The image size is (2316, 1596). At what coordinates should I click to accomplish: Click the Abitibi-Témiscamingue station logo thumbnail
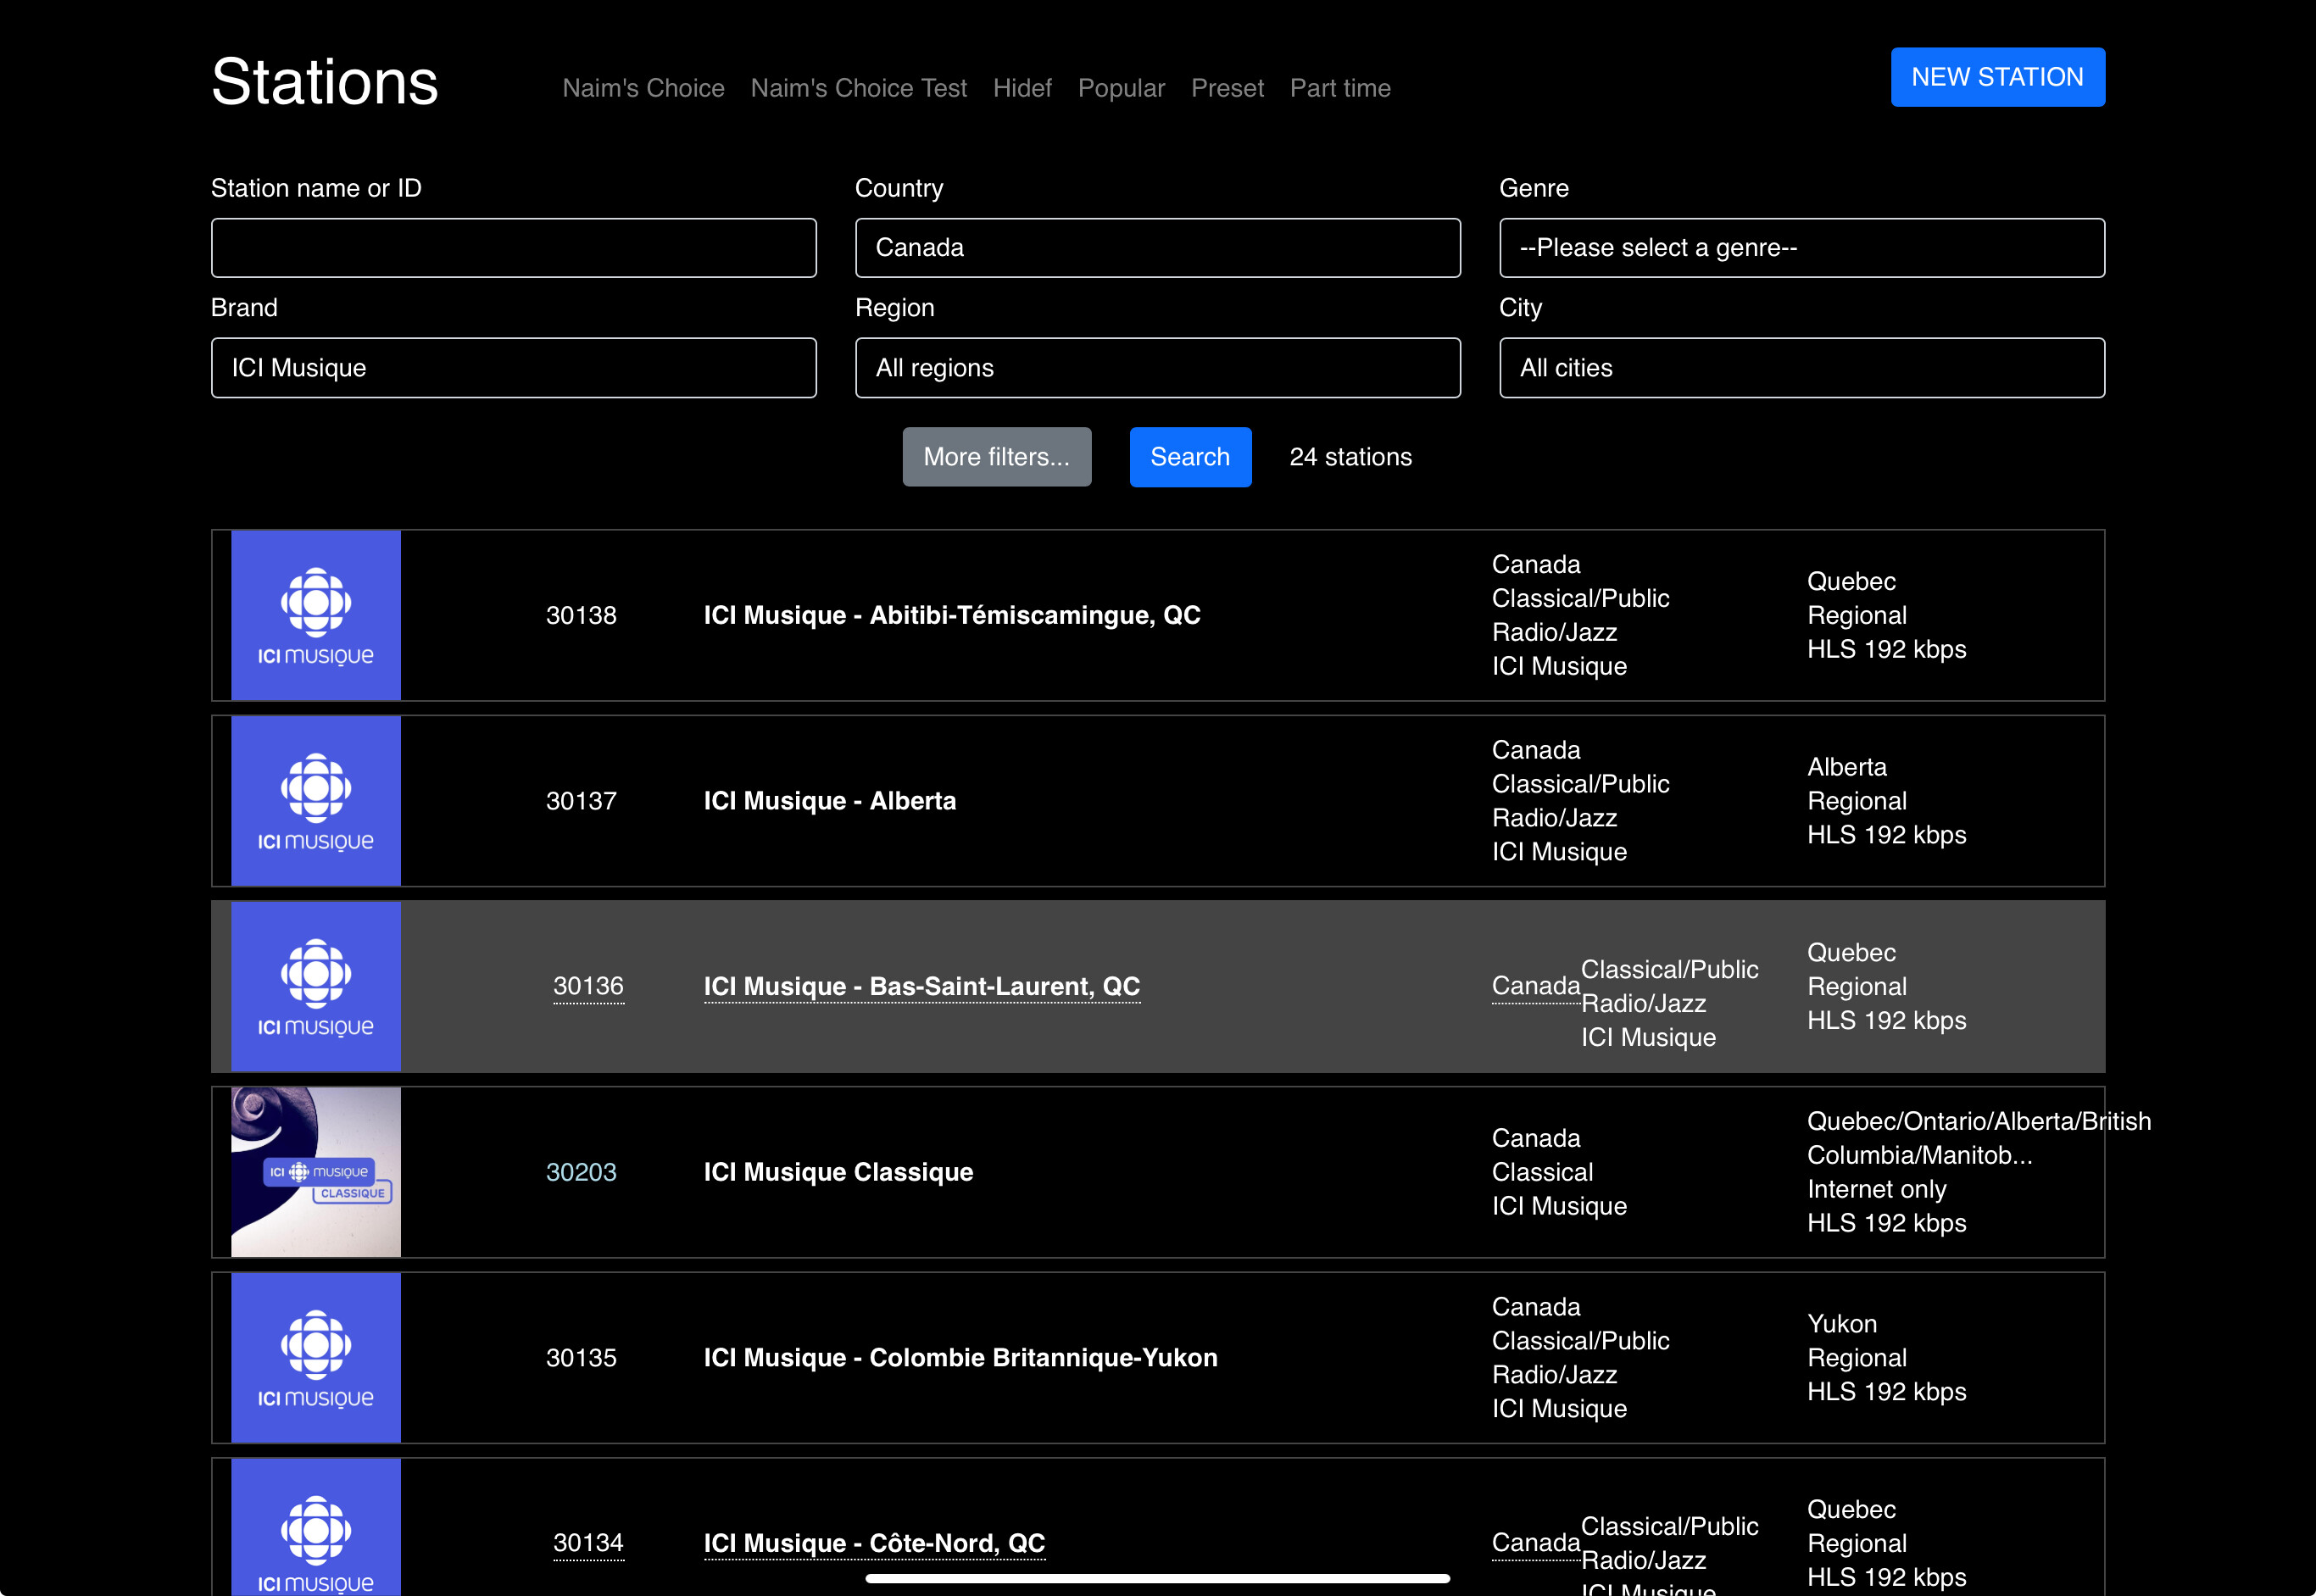tap(316, 615)
